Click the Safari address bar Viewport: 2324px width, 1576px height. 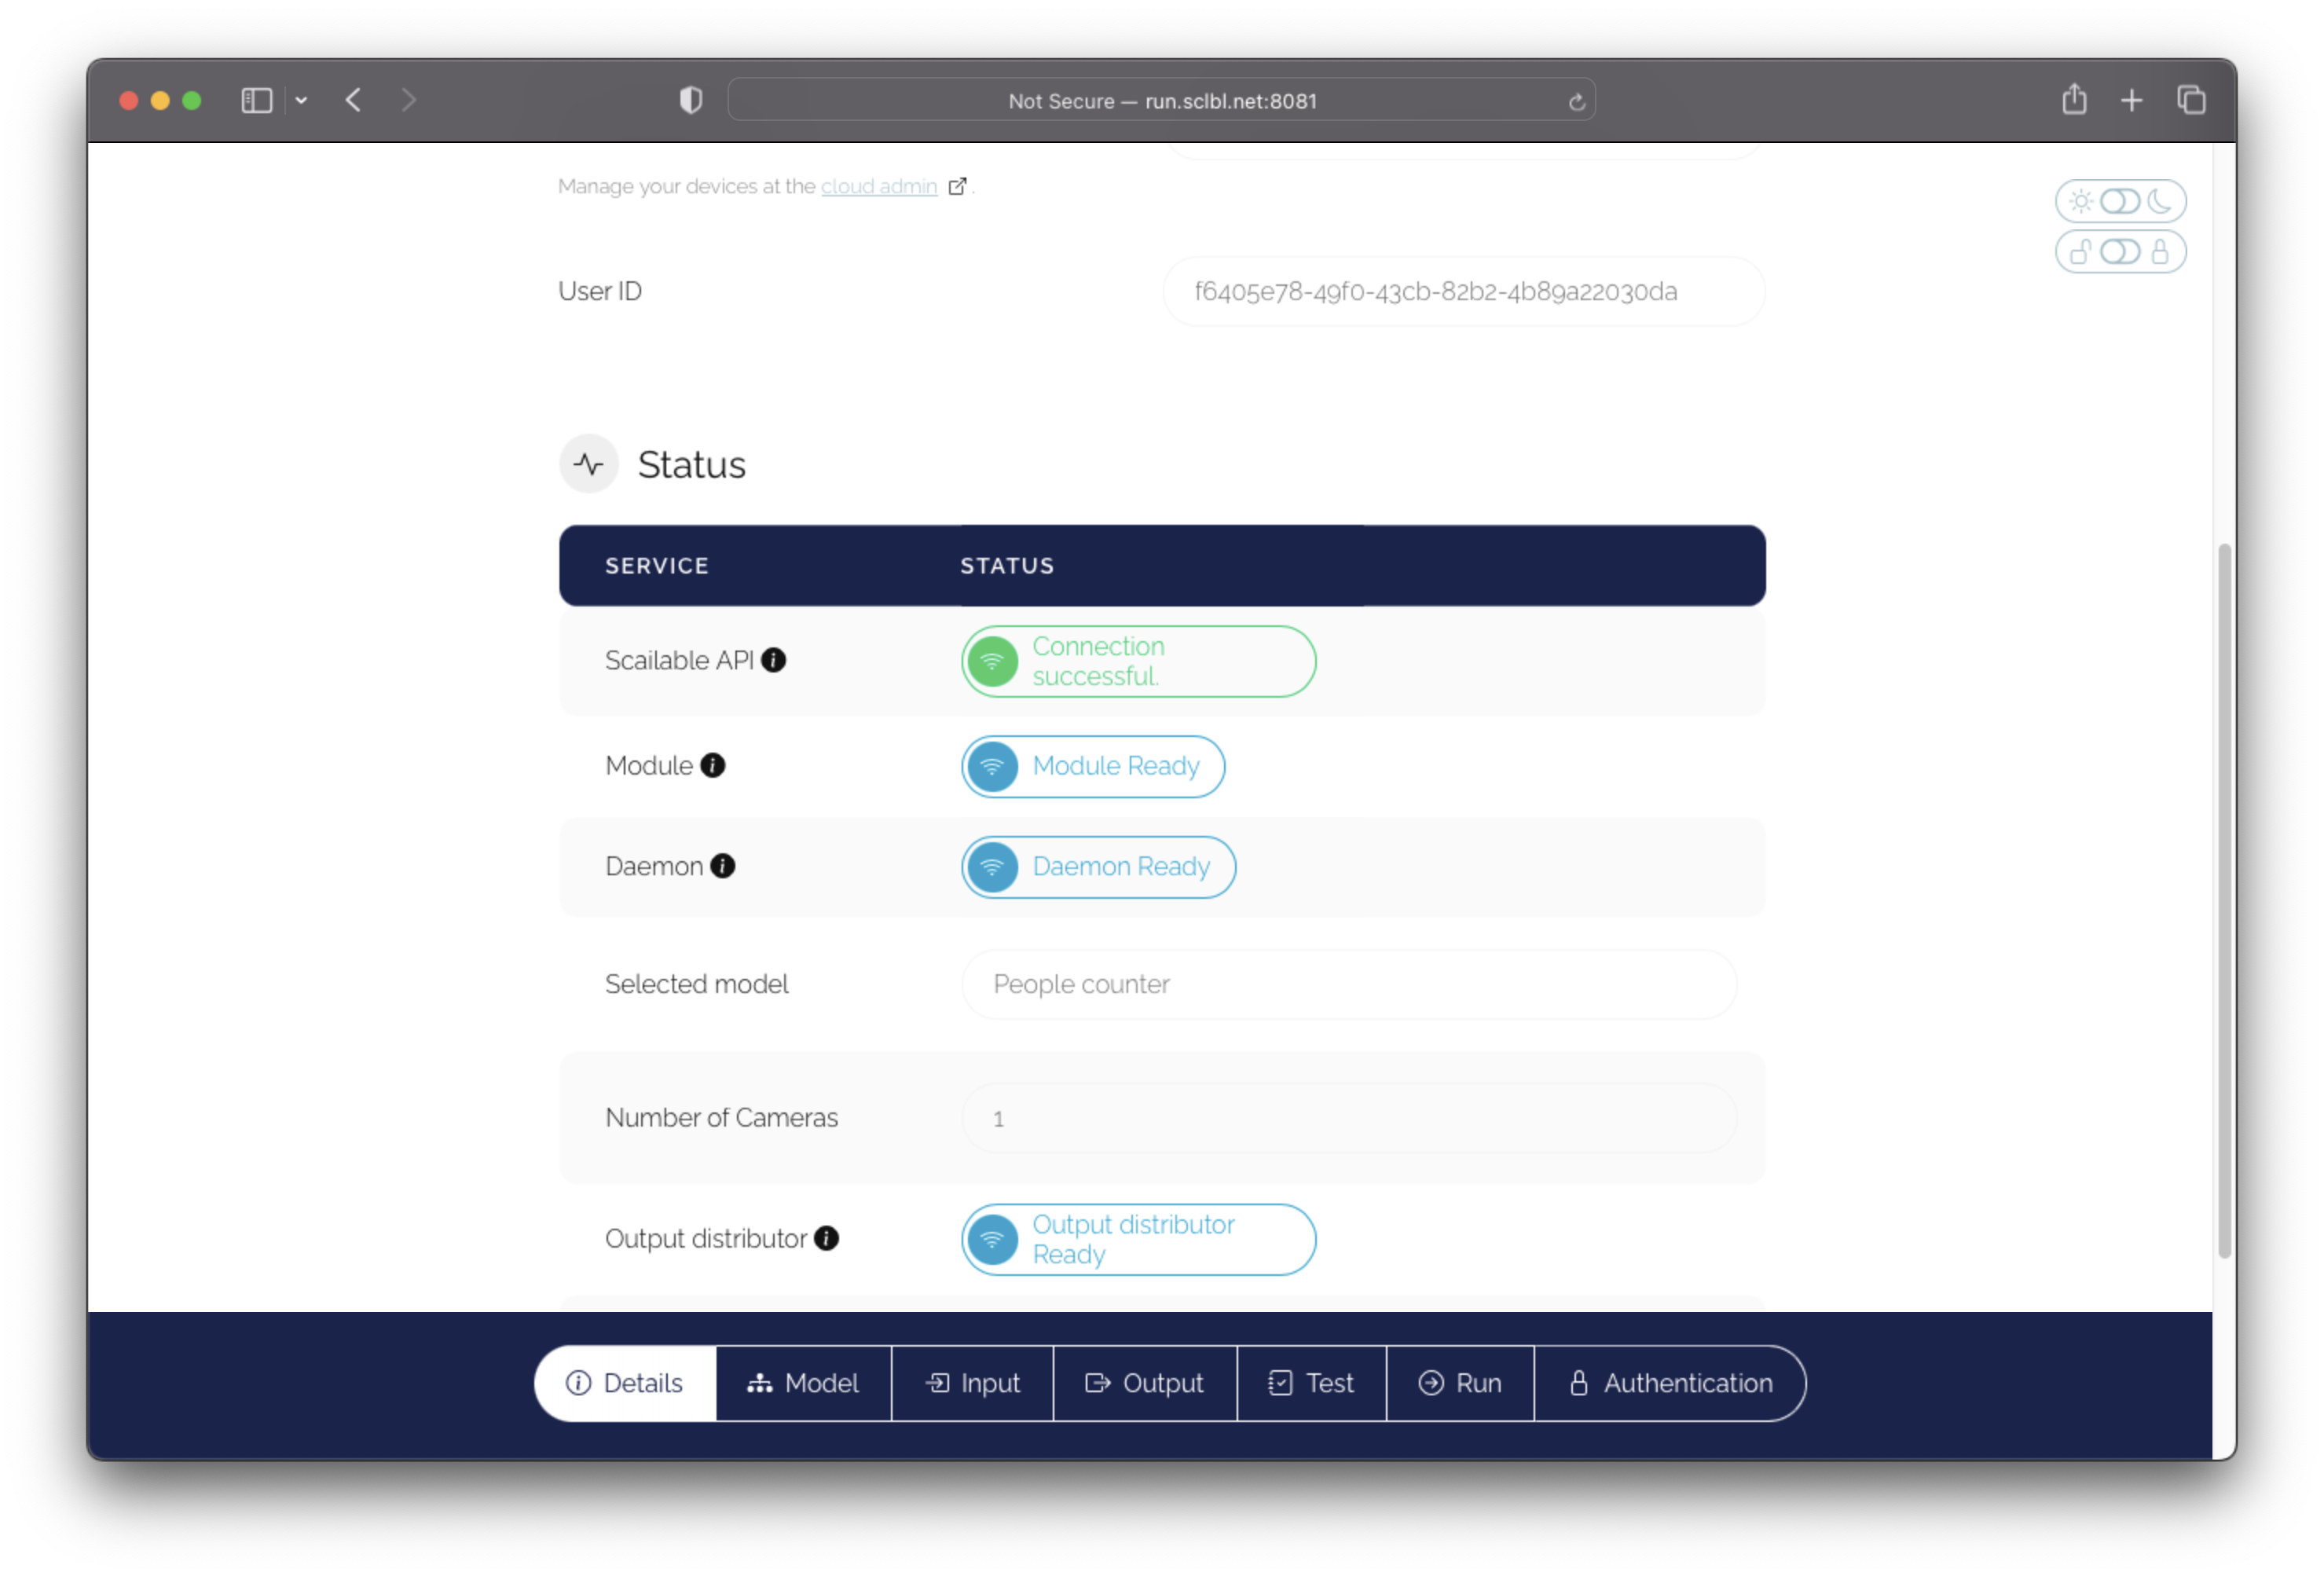[1161, 100]
